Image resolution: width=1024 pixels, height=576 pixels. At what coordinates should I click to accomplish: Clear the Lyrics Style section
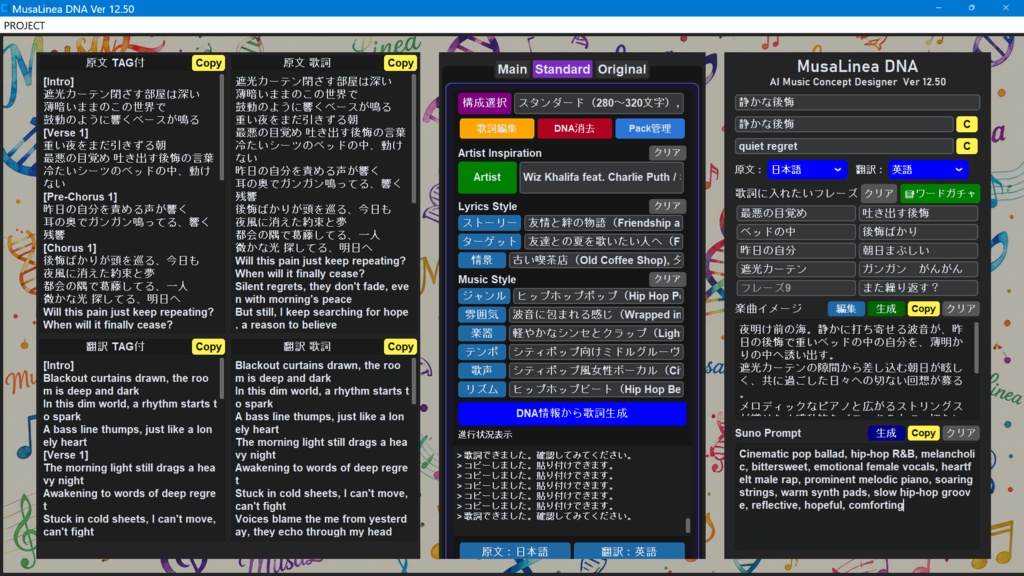tap(667, 206)
